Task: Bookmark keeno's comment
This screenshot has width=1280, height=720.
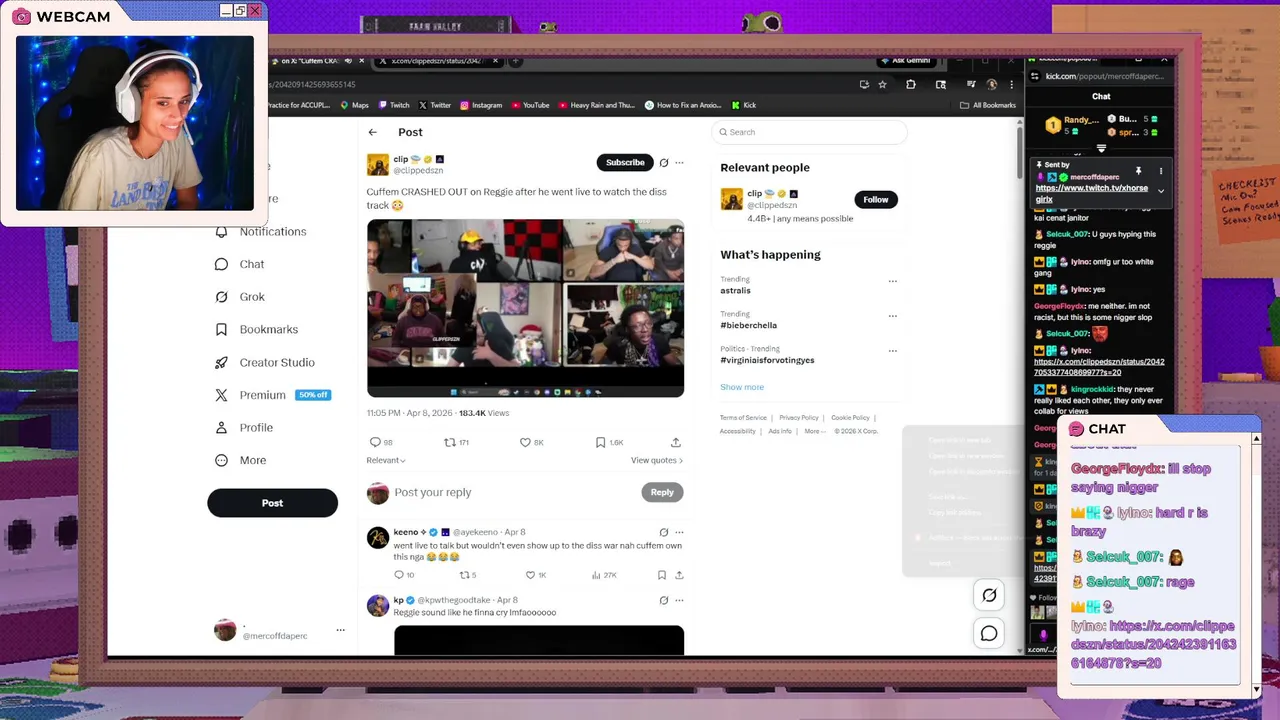Action: pos(661,575)
